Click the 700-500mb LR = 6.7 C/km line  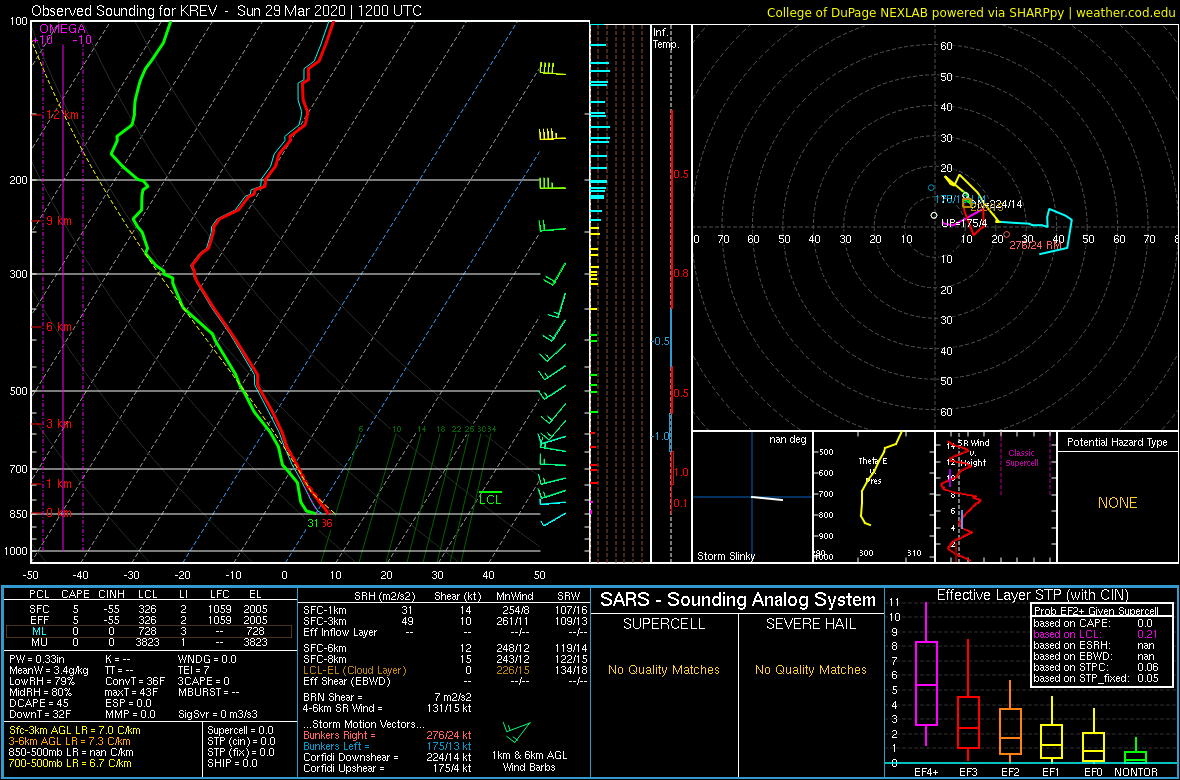[73, 763]
